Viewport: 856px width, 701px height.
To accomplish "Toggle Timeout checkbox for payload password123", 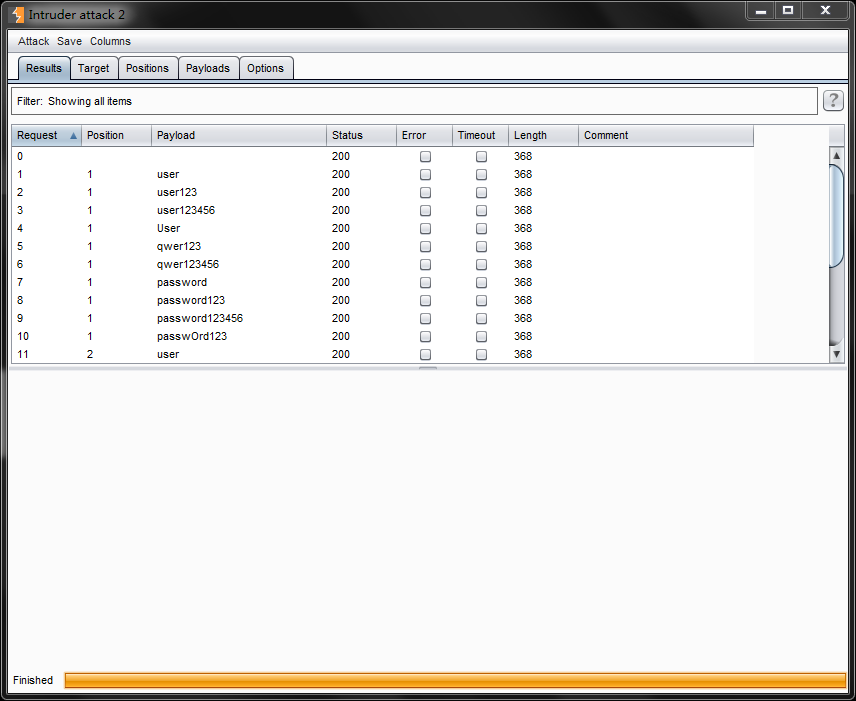I will 481,301.
